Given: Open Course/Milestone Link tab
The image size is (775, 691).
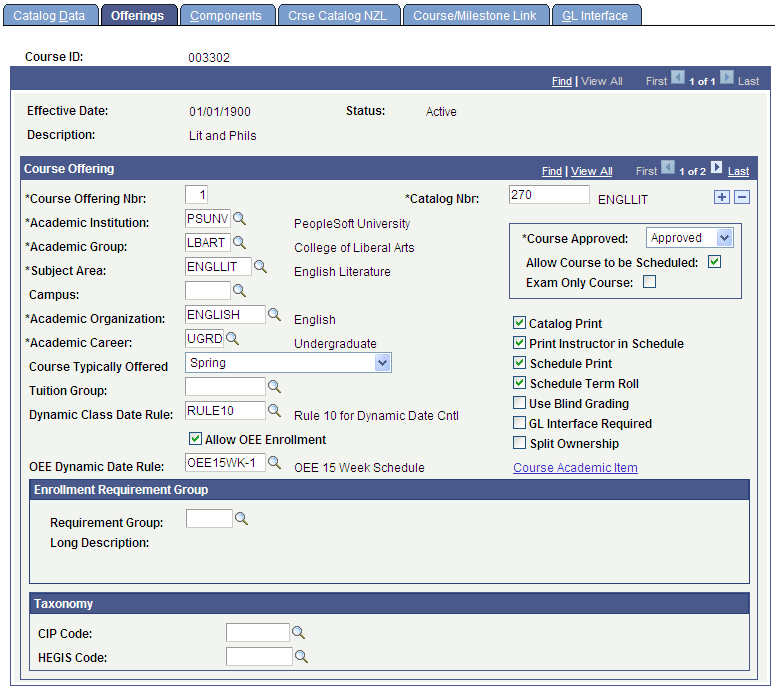Looking at the screenshot, I should coord(474,15).
